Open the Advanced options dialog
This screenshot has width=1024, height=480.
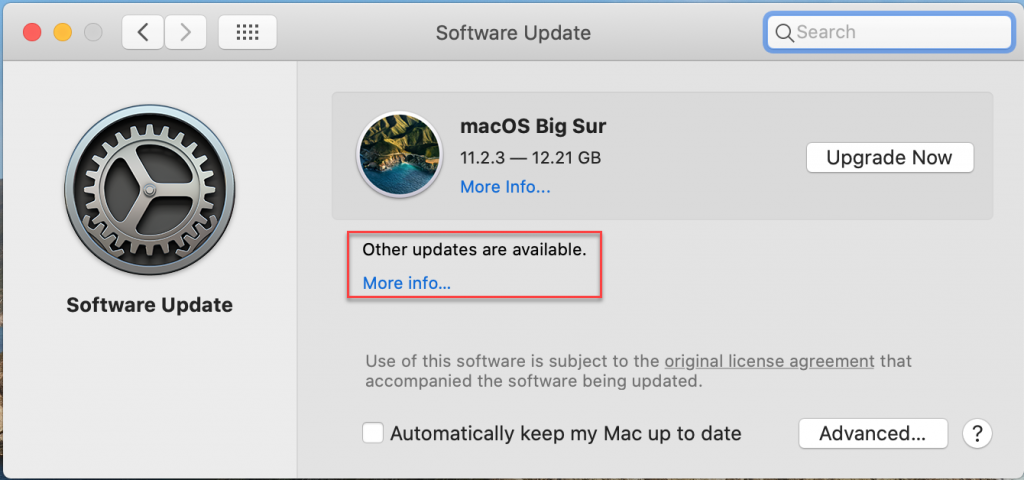(x=872, y=434)
